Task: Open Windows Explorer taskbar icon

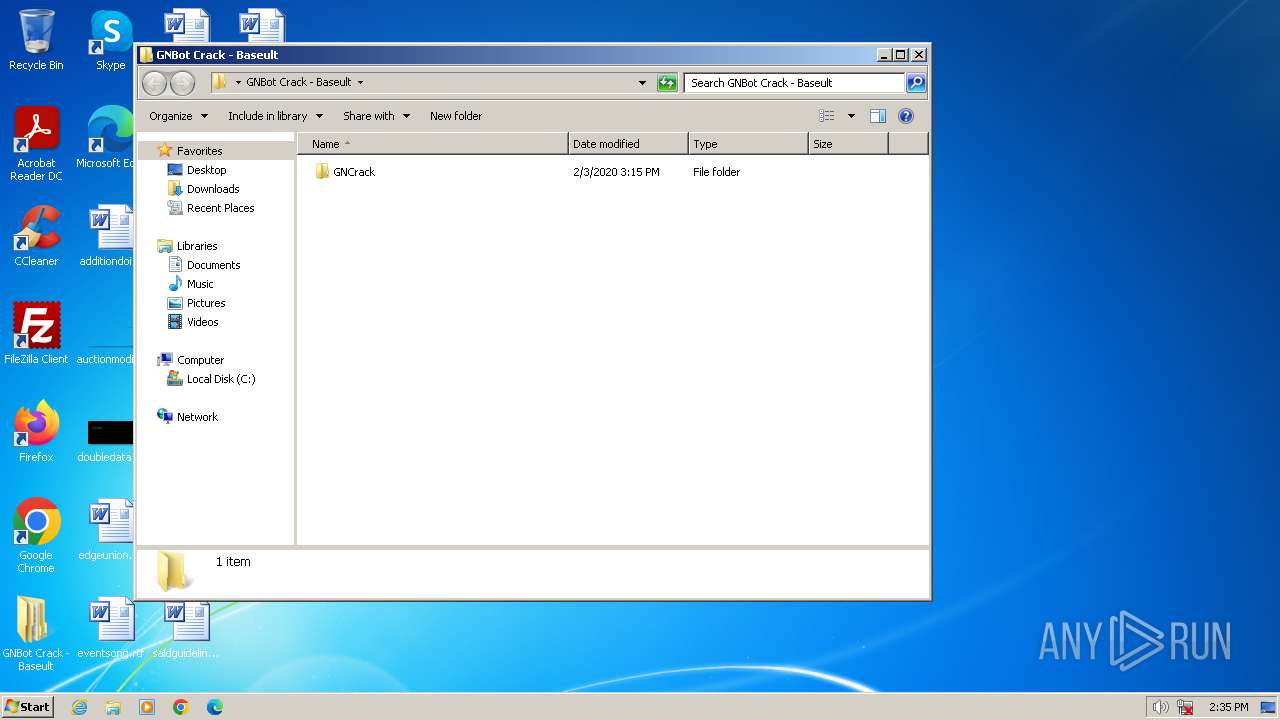Action: click(113, 707)
